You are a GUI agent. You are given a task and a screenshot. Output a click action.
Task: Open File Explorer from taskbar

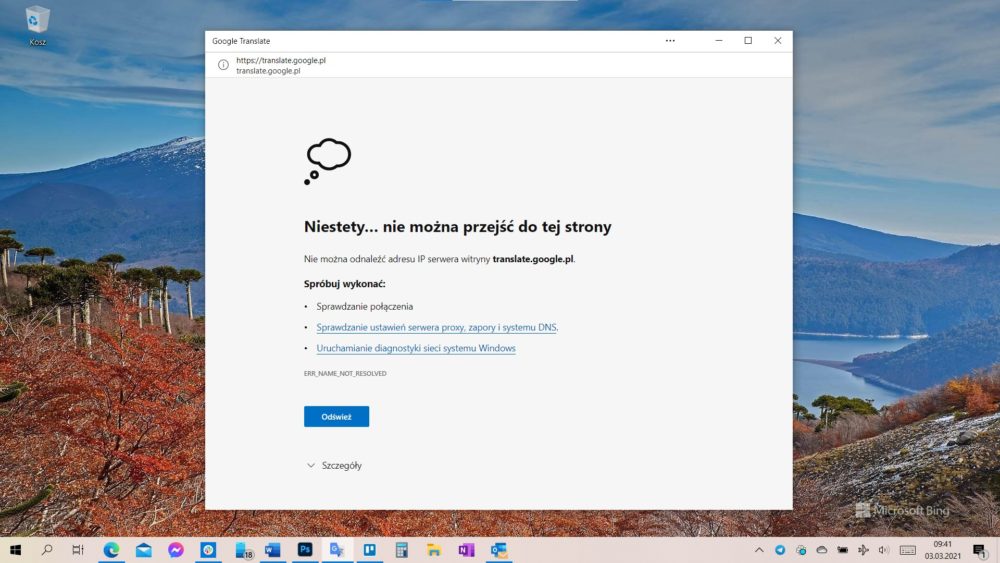pyautogui.click(x=434, y=550)
